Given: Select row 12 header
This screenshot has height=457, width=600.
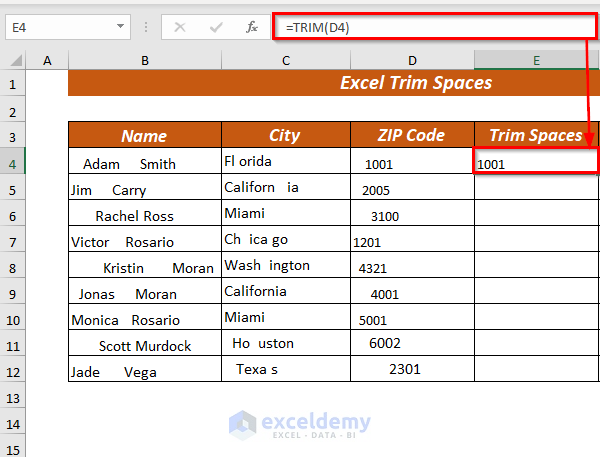Looking at the screenshot, I should click(x=14, y=370).
